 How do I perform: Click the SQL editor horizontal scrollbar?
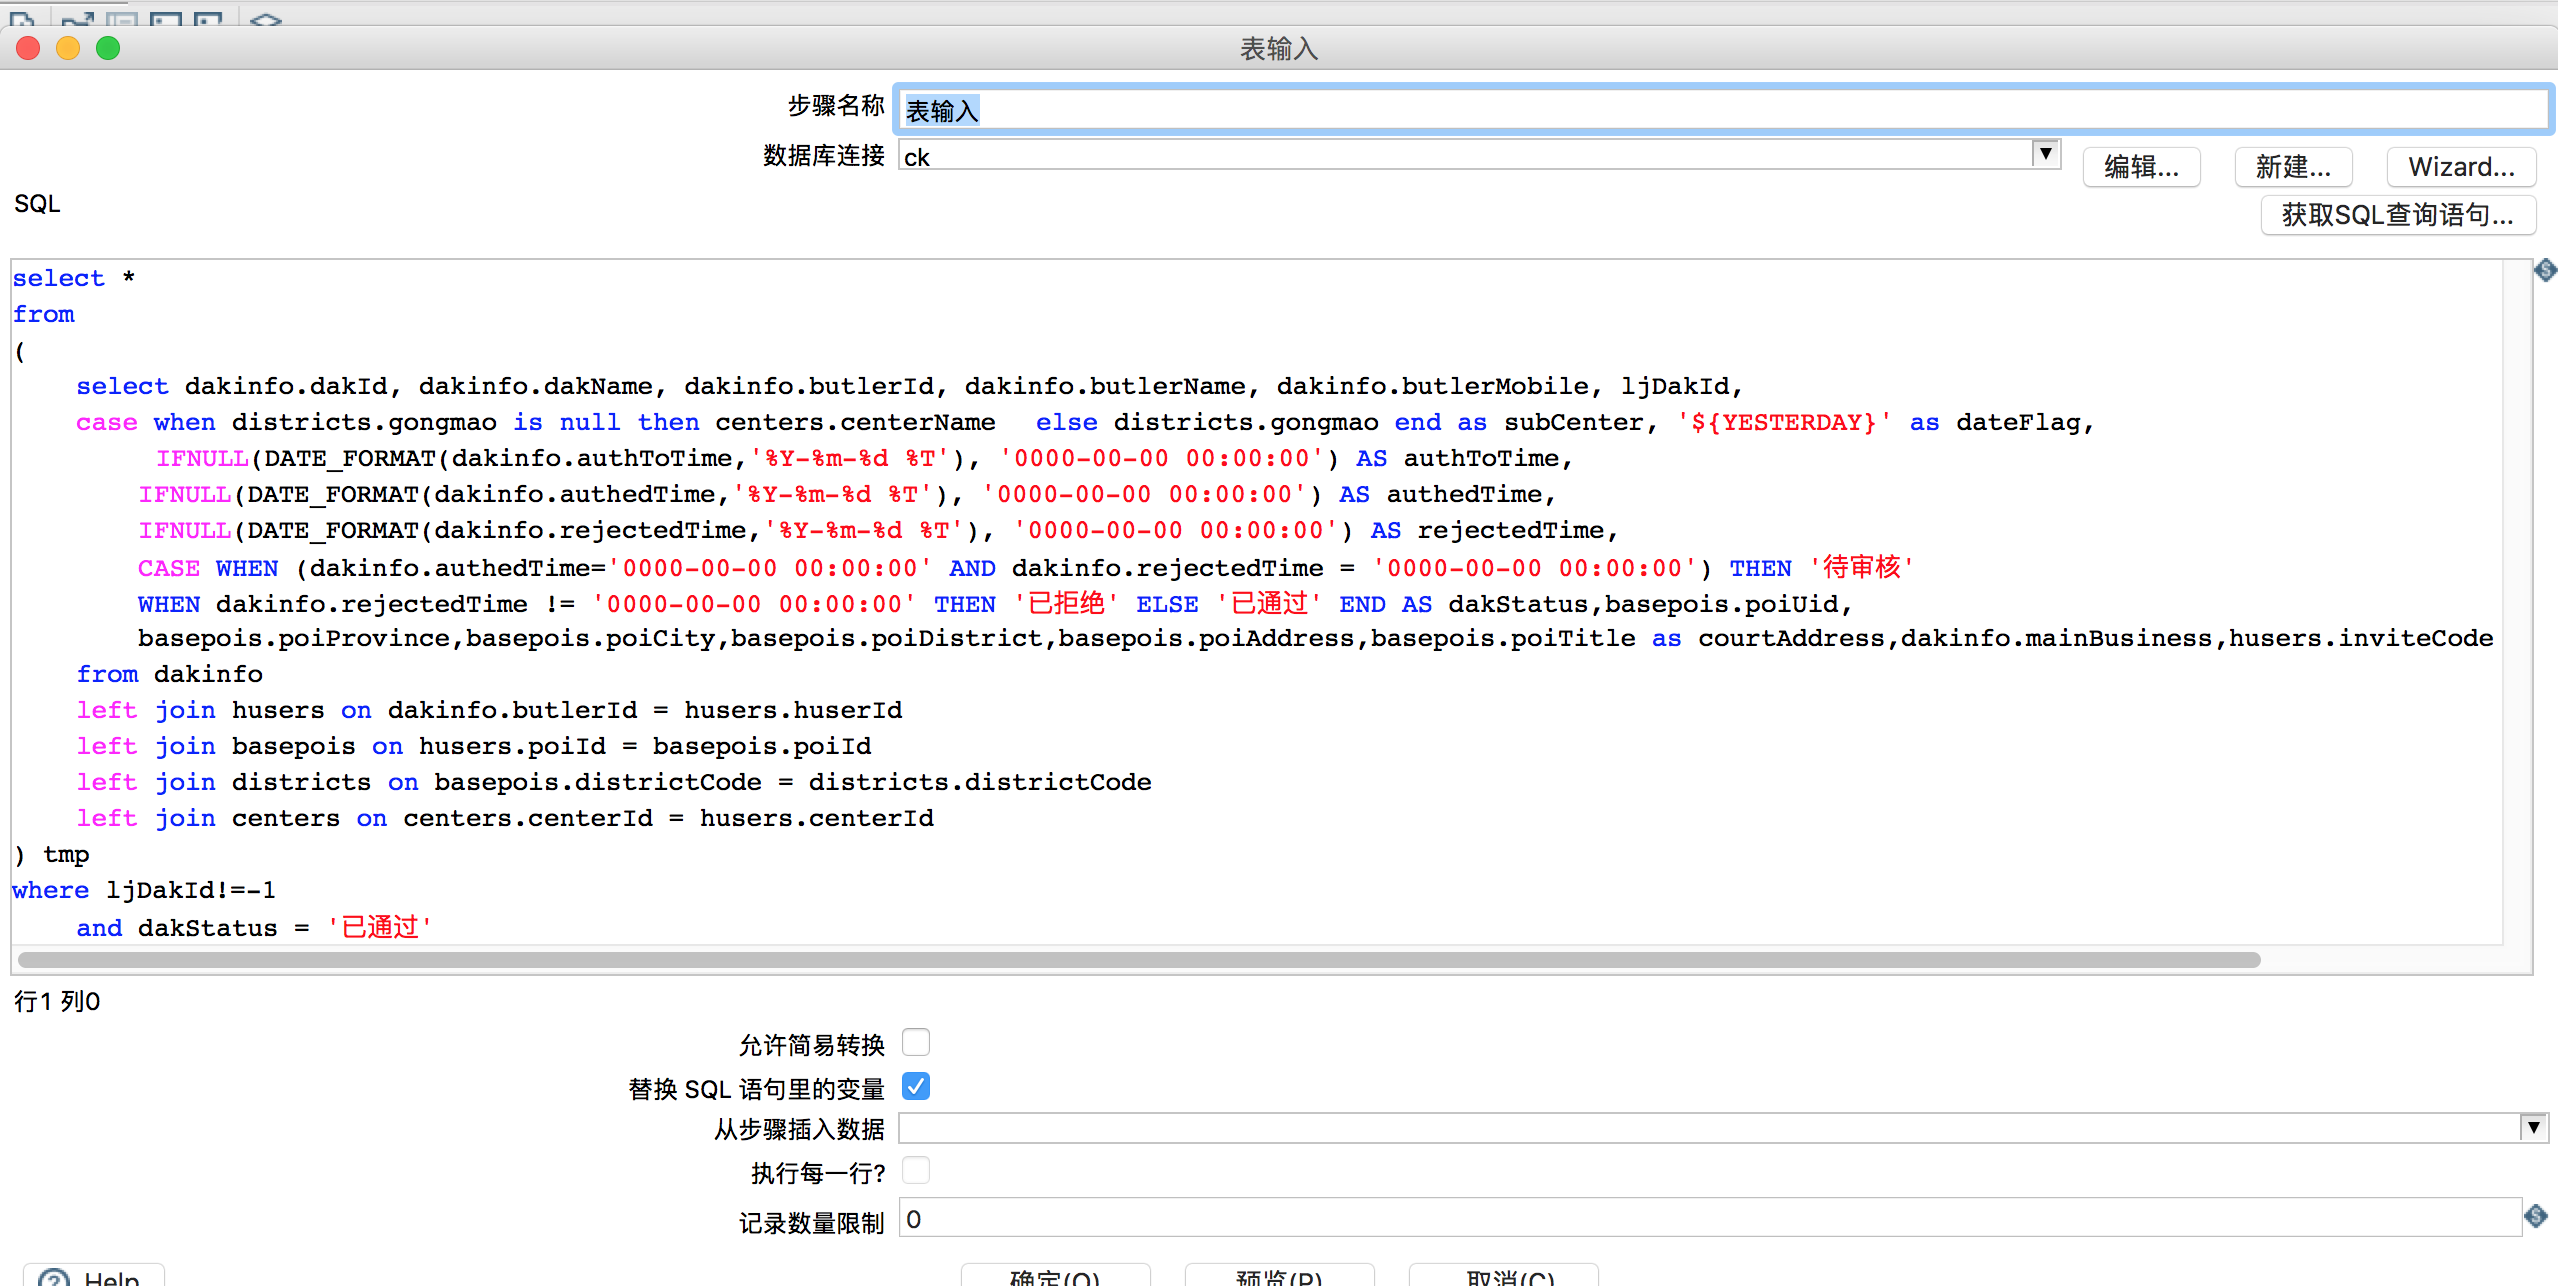1140,960
